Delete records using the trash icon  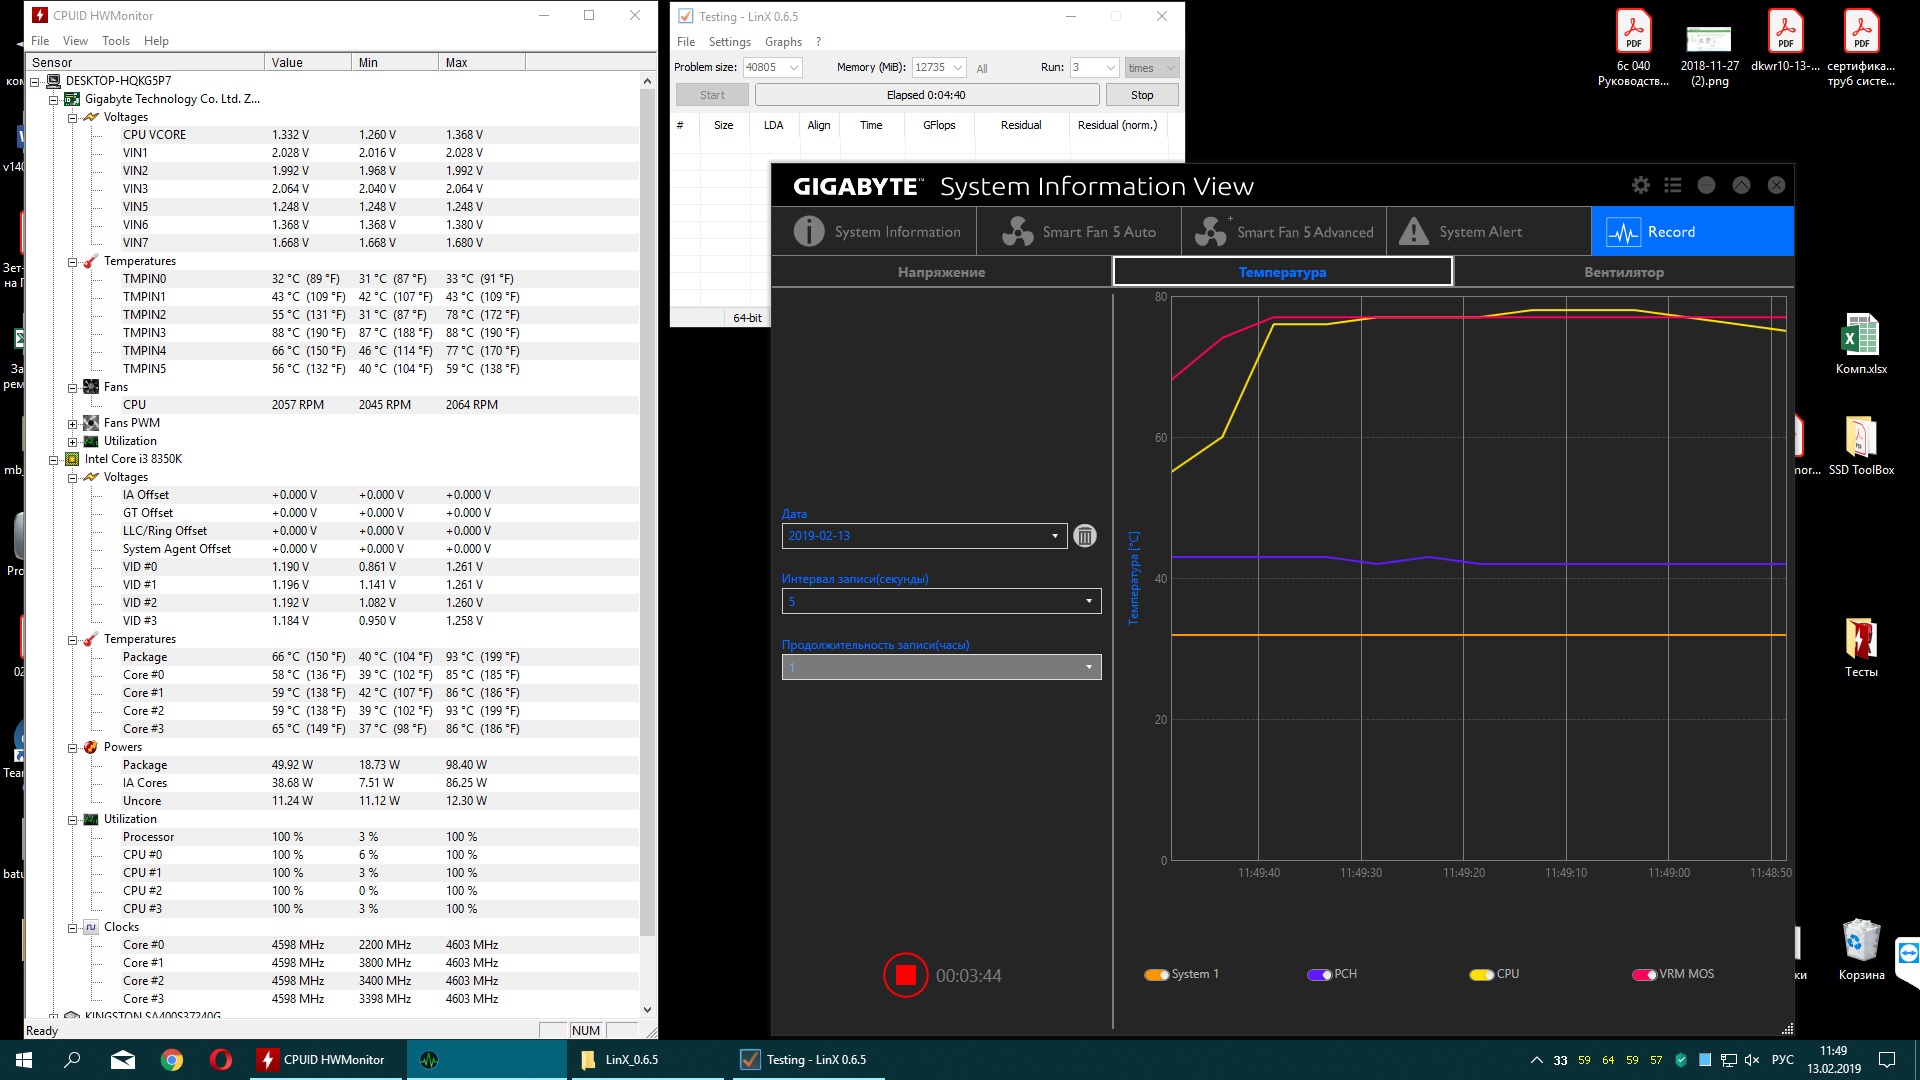[1084, 536]
